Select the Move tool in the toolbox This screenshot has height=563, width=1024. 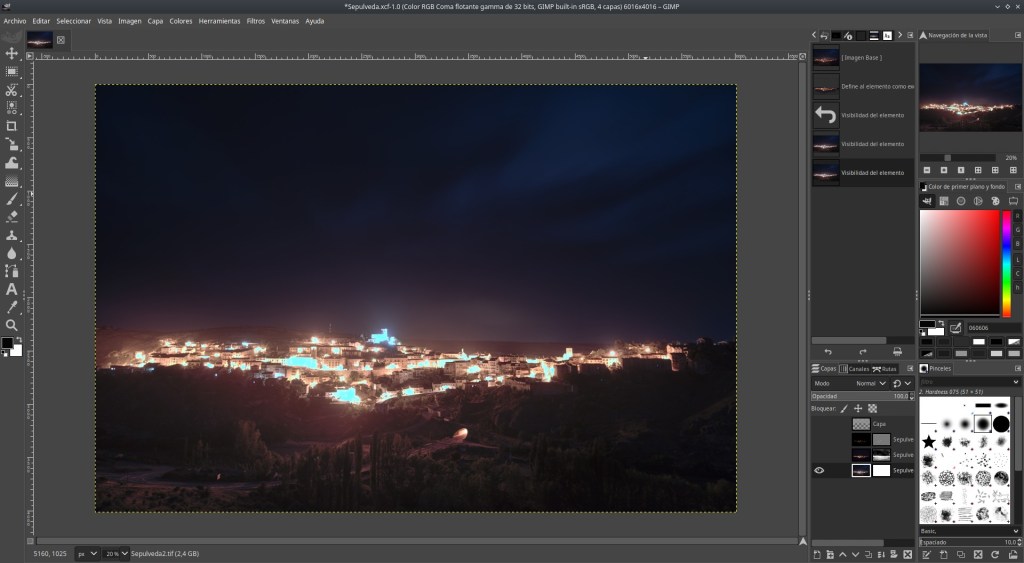click(x=12, y=53)
